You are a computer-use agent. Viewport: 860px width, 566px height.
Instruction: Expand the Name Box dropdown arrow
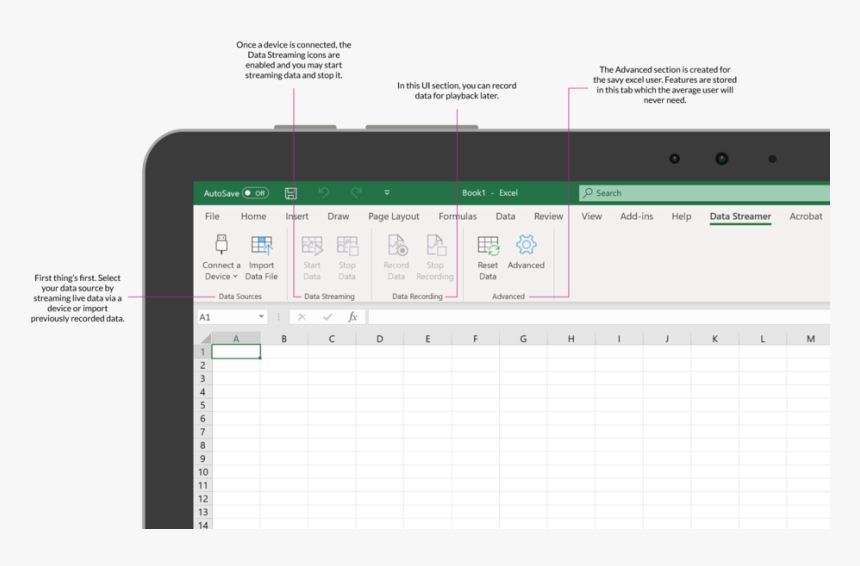(x=262, y=317)
